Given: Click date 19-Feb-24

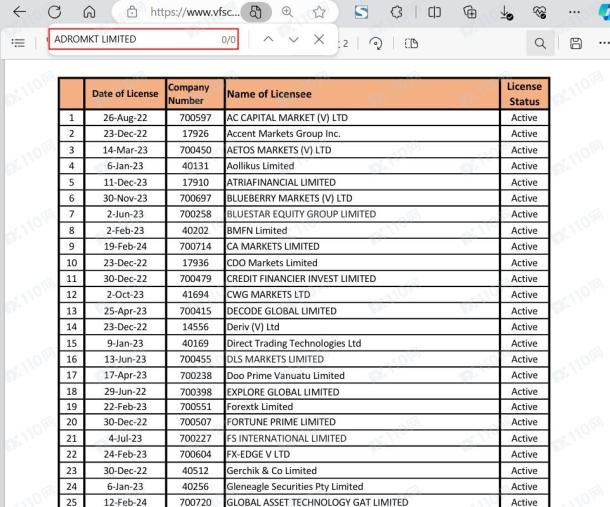Looking at the screenshot, I should tap(125, 246).
